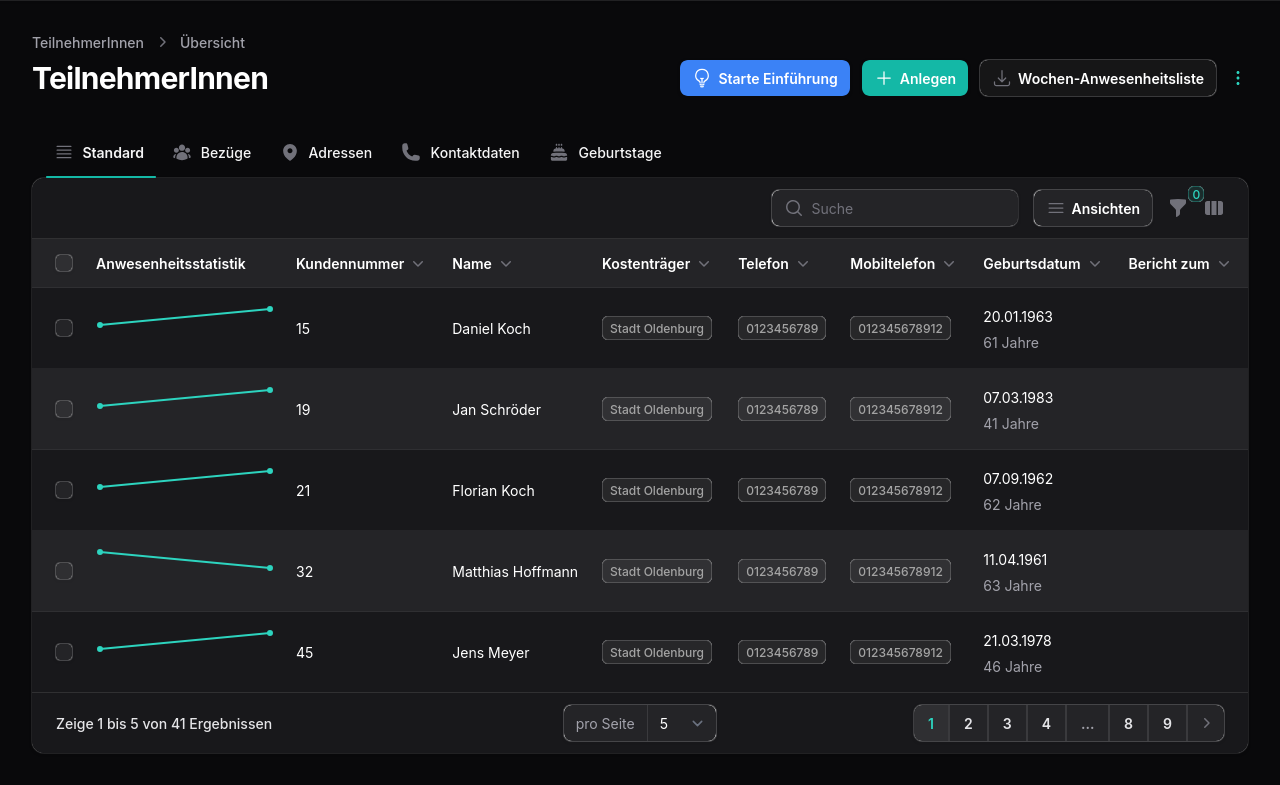Viewport: 1280px width, 785px height.
Task: Open the pro Seite results dropdown
Action: tap(682, 723)
